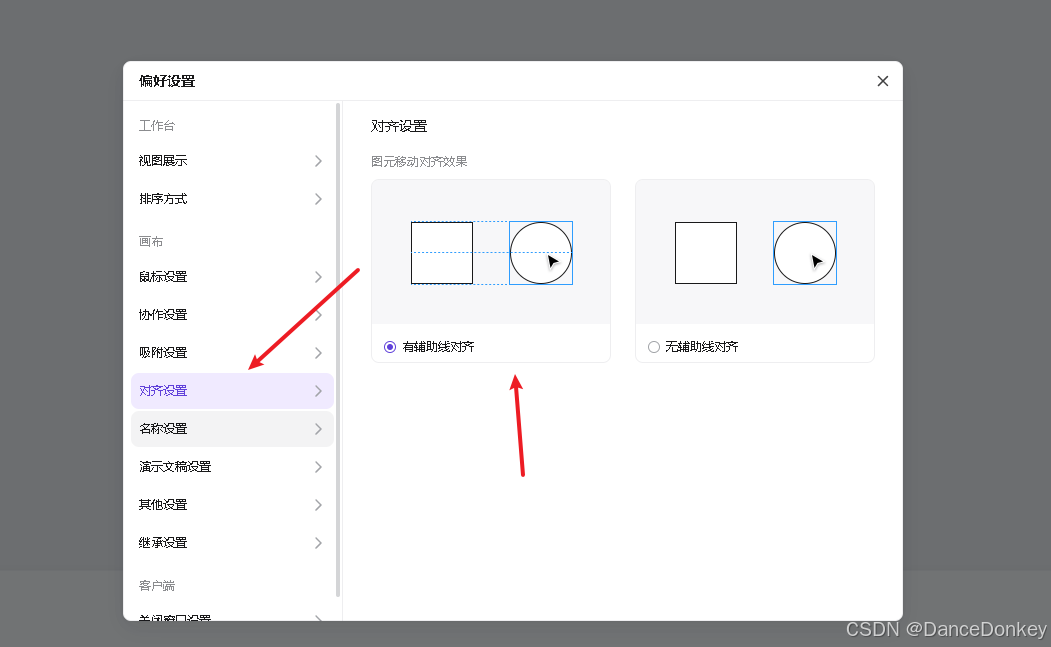Click the sidebar vertical scrollbar
This screenshot has height=647, width=1051.
click(338, 350)
